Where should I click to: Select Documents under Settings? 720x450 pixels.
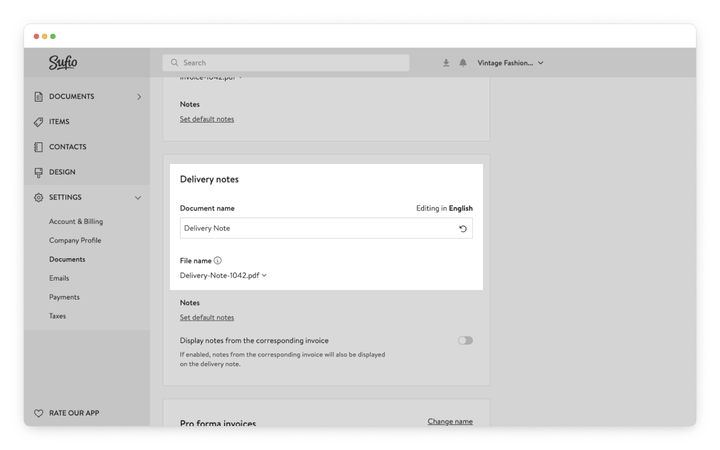coord(67,259)
